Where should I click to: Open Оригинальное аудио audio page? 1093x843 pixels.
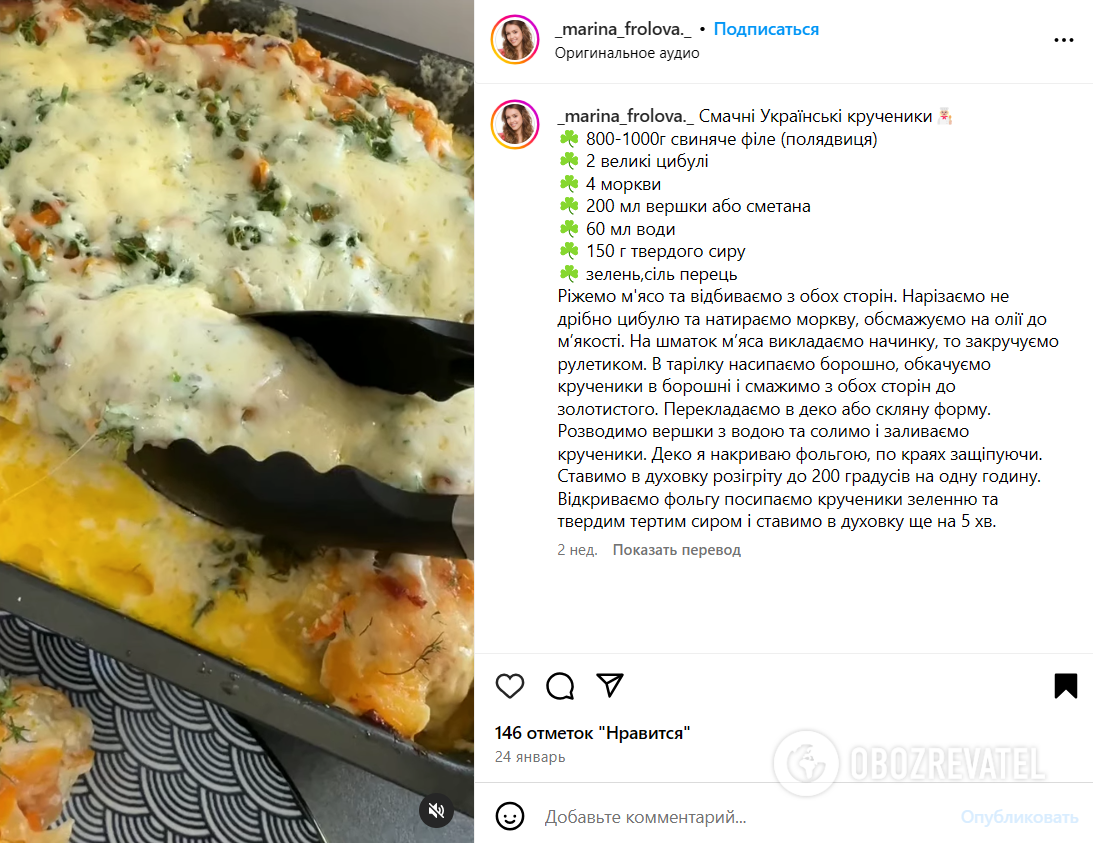click(x=627, y=53)
